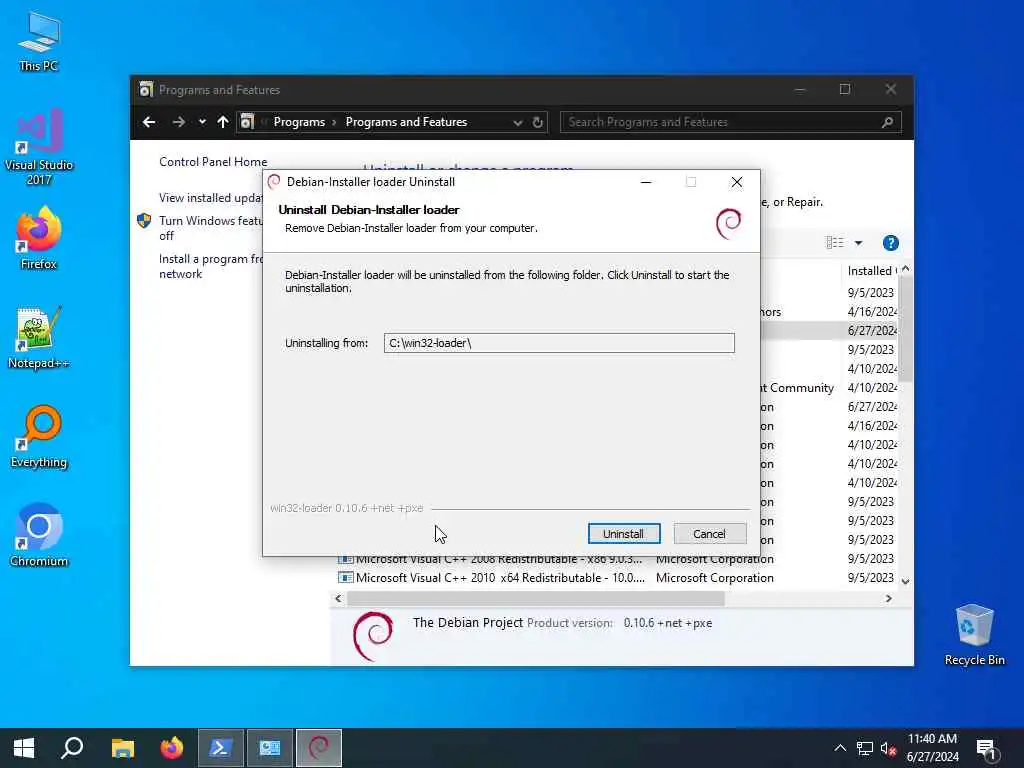Click the horizontal scrollbar right arrow
This screenshot has width=1024, height=768.
[x=888, y=598]
